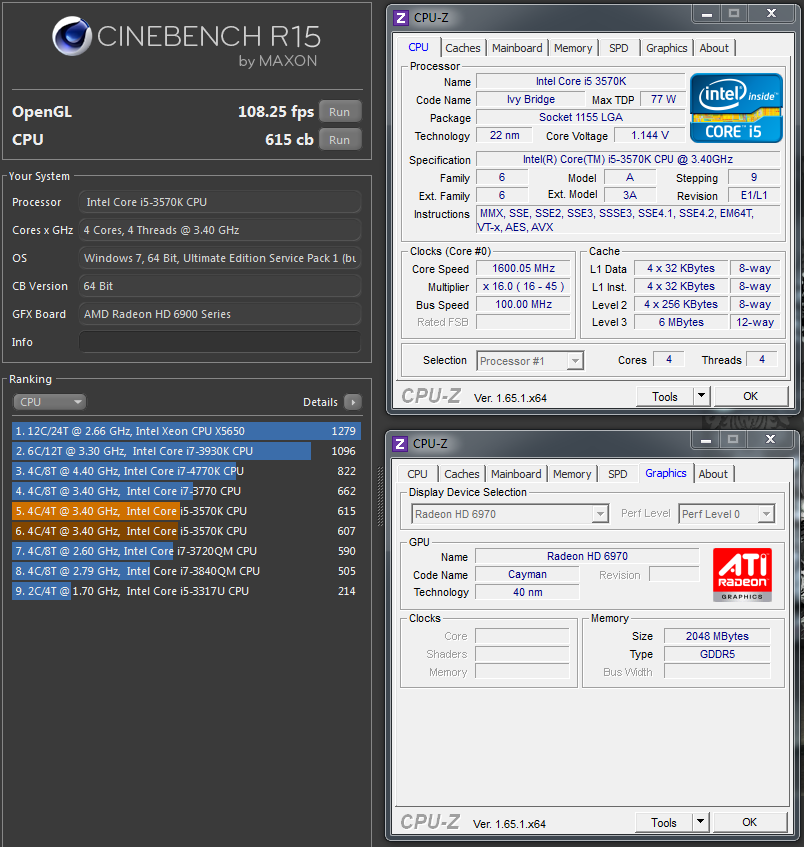Select ranking row Core i5-3317U CPU
The height and width of the screenshot is (847, 804).
pos(186,591)
